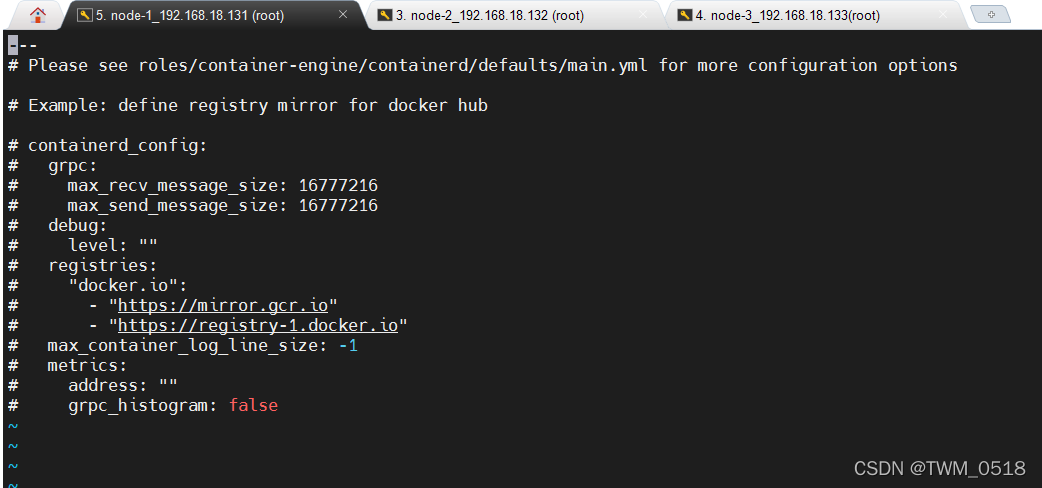Click the session icon on node-1 tab
The width and height of the screenshot is (1042, 488).
click(x=85, y=15)
